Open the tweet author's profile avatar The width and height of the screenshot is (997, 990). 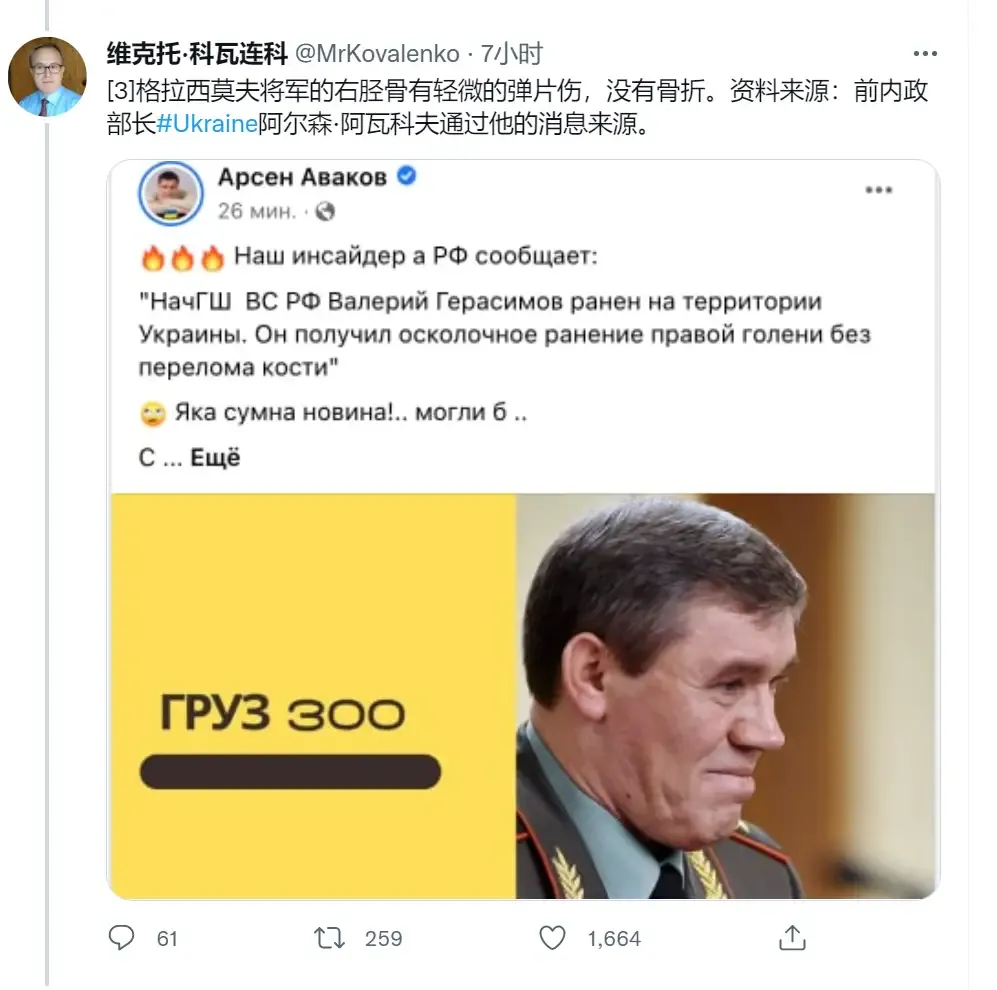point(47,76)
